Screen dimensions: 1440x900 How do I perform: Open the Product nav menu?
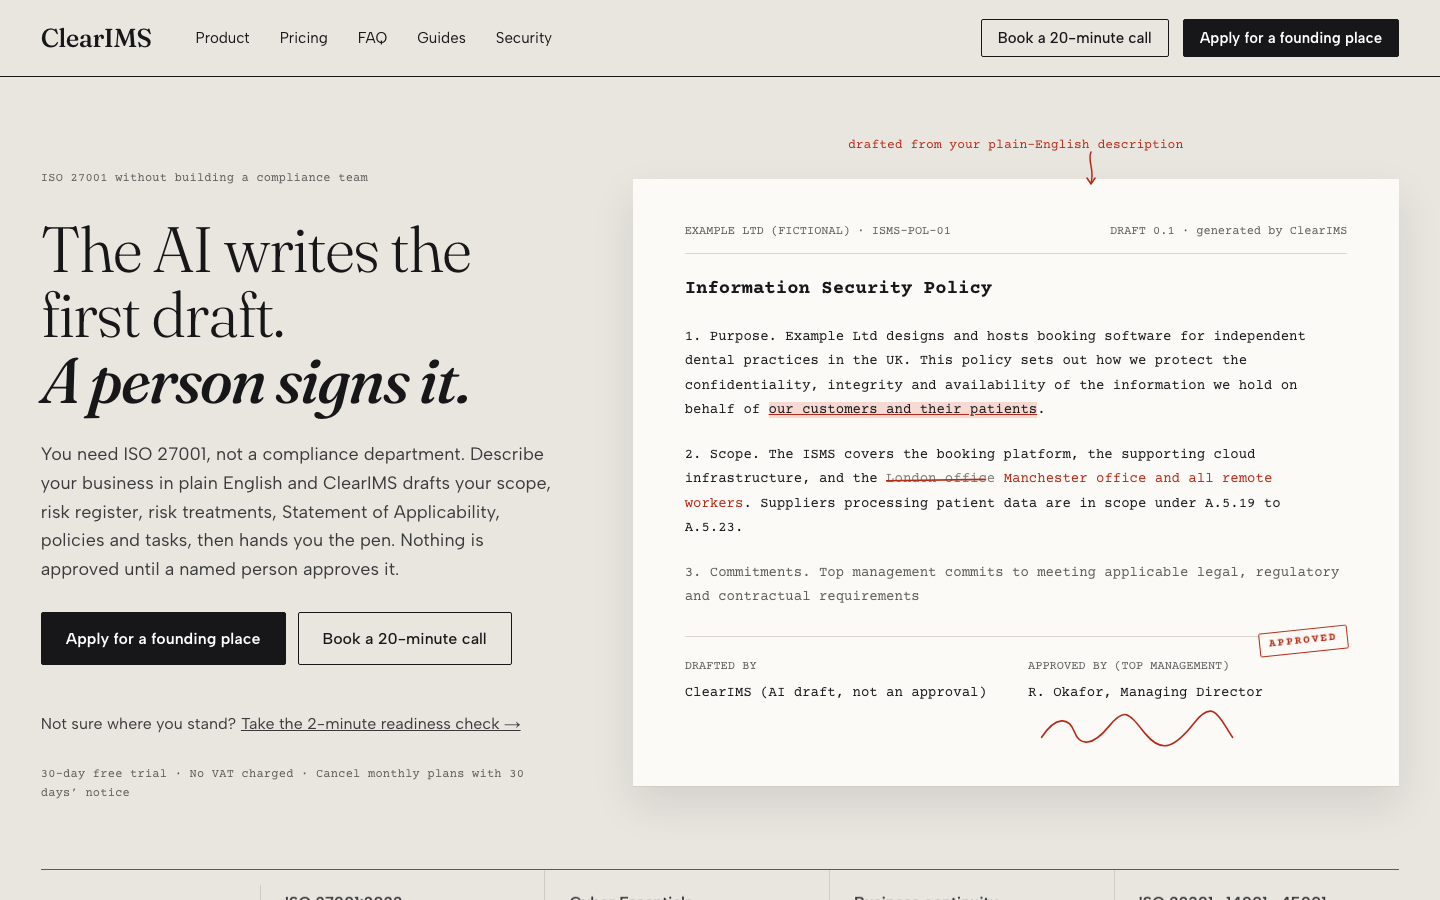click(x=222, y=38)
